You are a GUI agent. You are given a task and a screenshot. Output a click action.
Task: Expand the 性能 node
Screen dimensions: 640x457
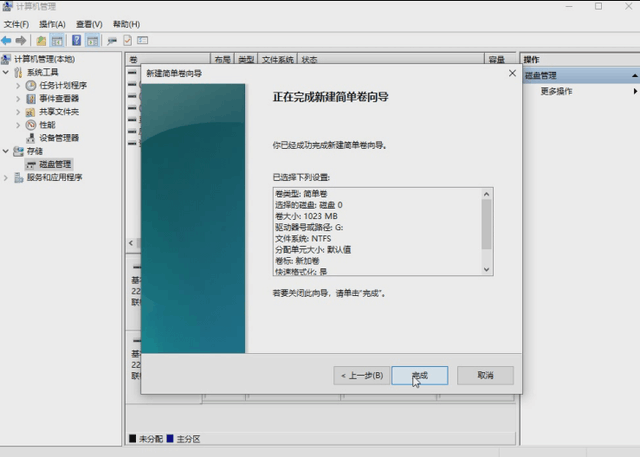[x=18, y=125]
